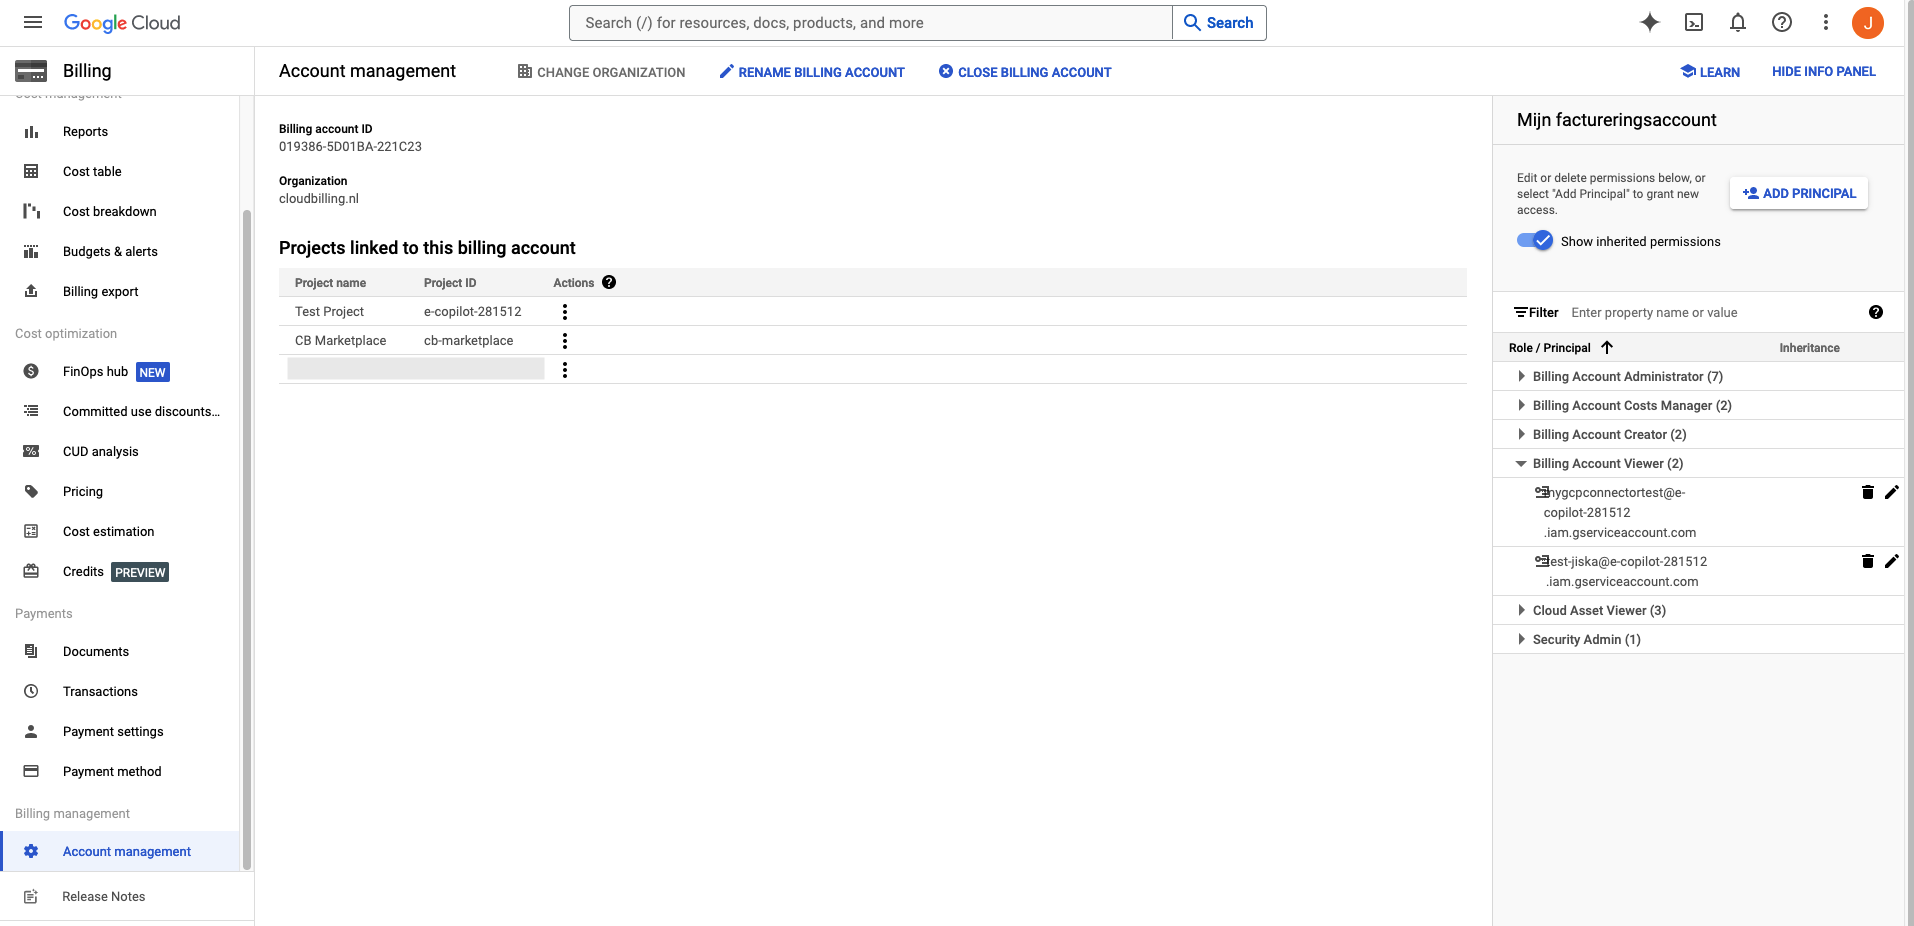The height and width of the screenshot is (926, 1914).
Task: Click RENAME BILLING ACCOUNT
Action: point(811,71)
